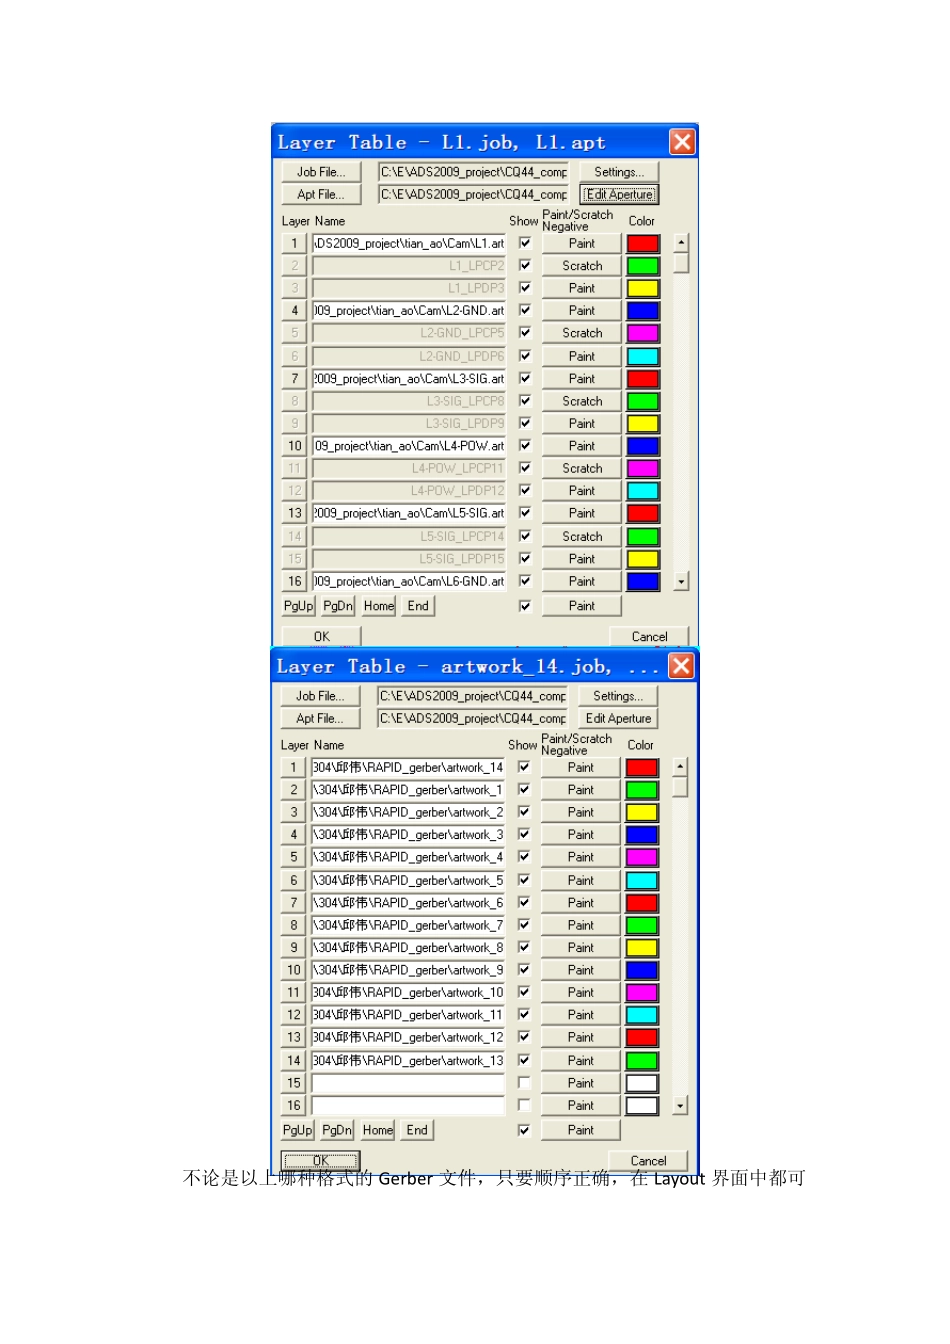Click OK in L1.job Layer Table
Screen dimensions: 950x1344
(x=321, y=636)
